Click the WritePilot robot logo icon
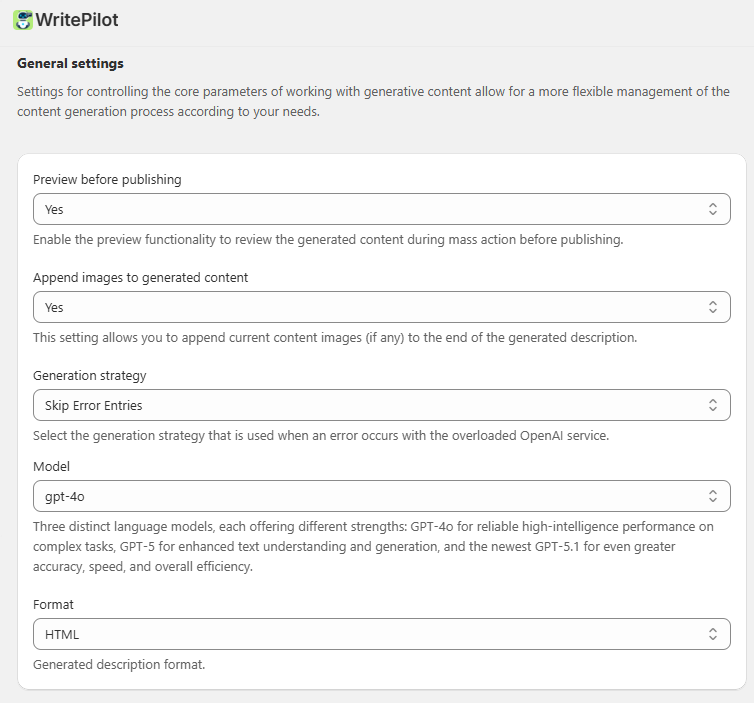The width and height of the screenshot is (754, 703). [22, 20]
